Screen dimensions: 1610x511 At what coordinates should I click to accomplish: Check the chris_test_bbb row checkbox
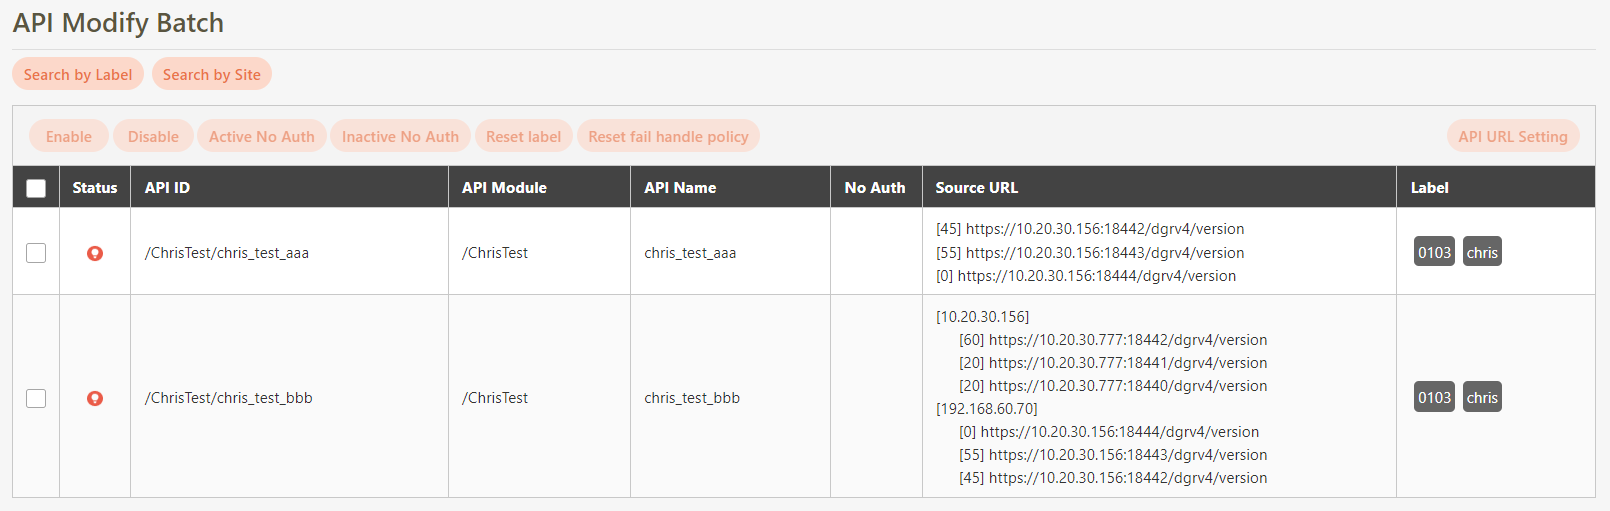36,398
